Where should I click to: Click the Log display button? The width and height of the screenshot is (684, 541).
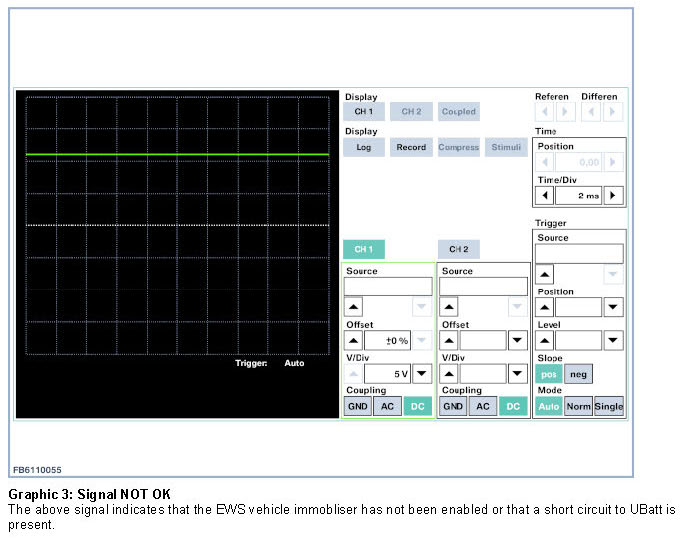tap(363, 147)
